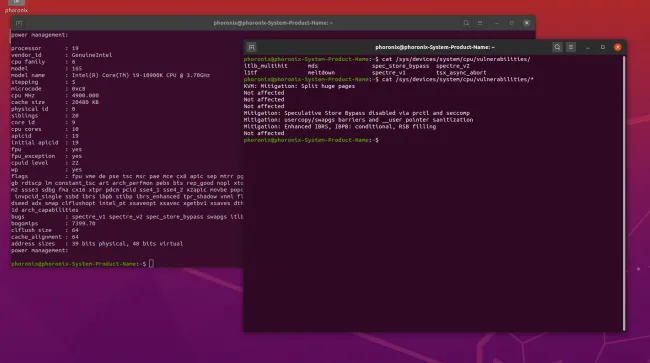The width and height of the screenshot is (650, 363).
Task: Click 'Speculative Store Bypass disabled' mitigation line
Action: tap(357, 113)
